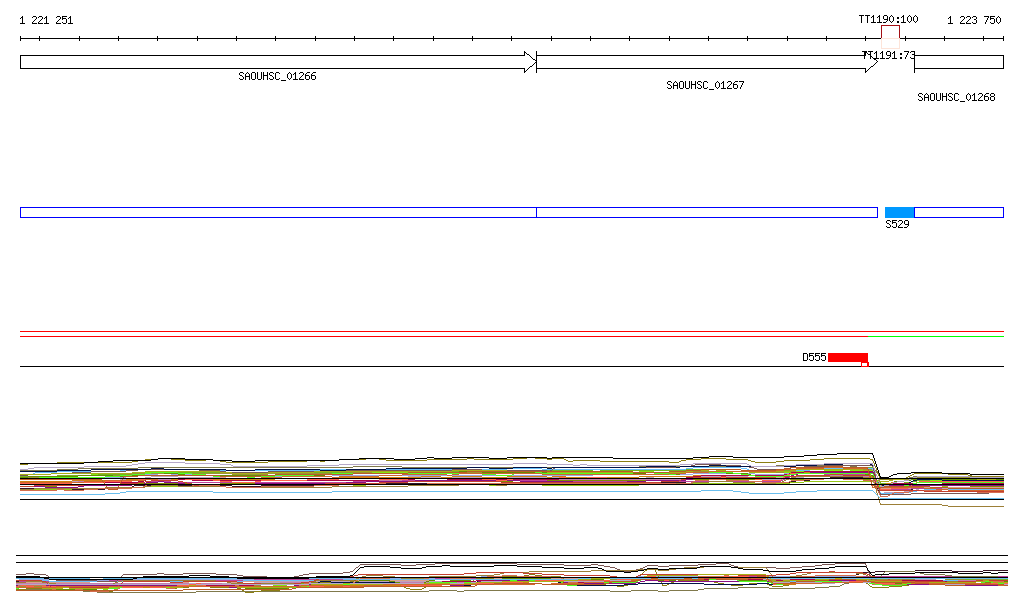Viewport: 1024px width, 611px height.
Task: Select blue-outlined segment below SAOUHSC_01267
Action: [706, 212]
